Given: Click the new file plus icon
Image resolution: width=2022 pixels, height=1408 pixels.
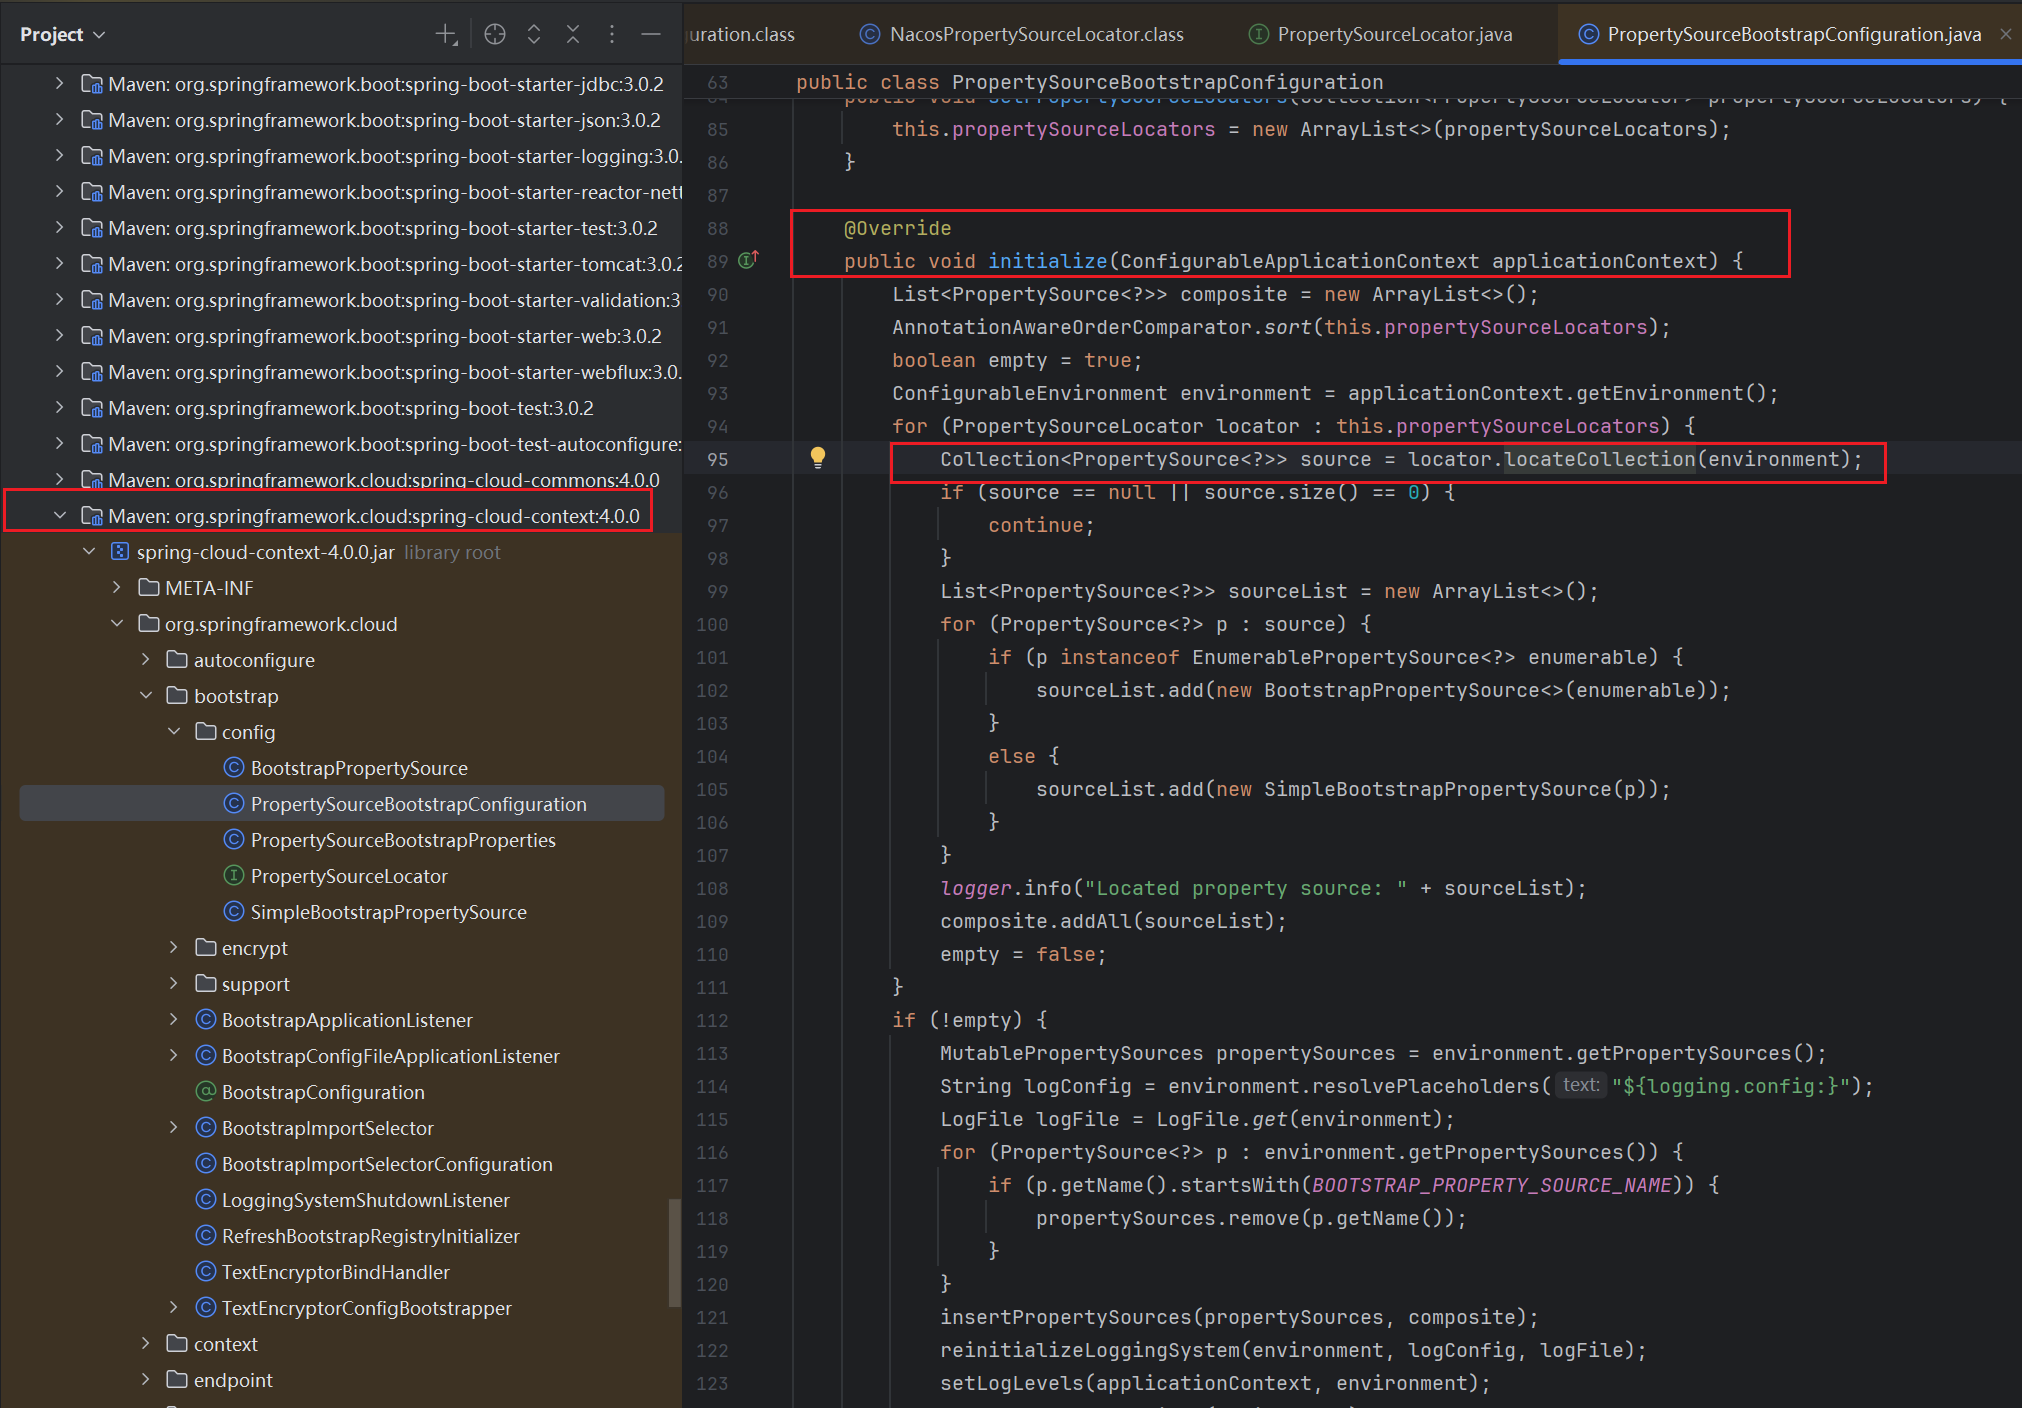Looking at the screenshot, I should point(446,34).
